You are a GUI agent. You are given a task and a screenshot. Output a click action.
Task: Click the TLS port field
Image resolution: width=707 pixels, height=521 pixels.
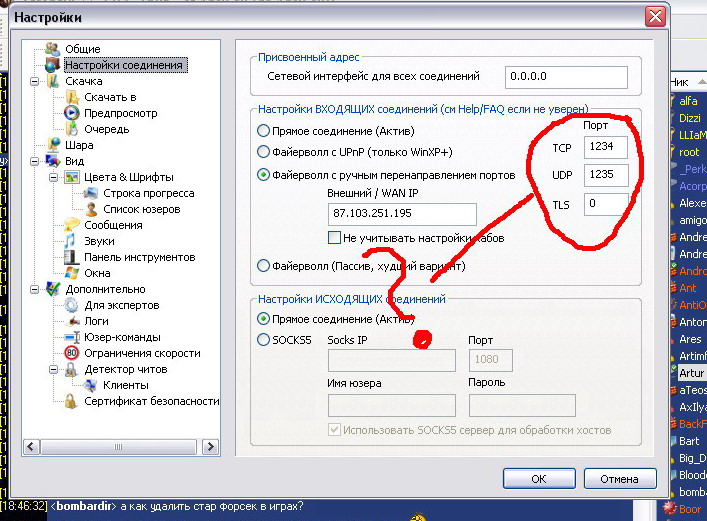pos(606,204)
